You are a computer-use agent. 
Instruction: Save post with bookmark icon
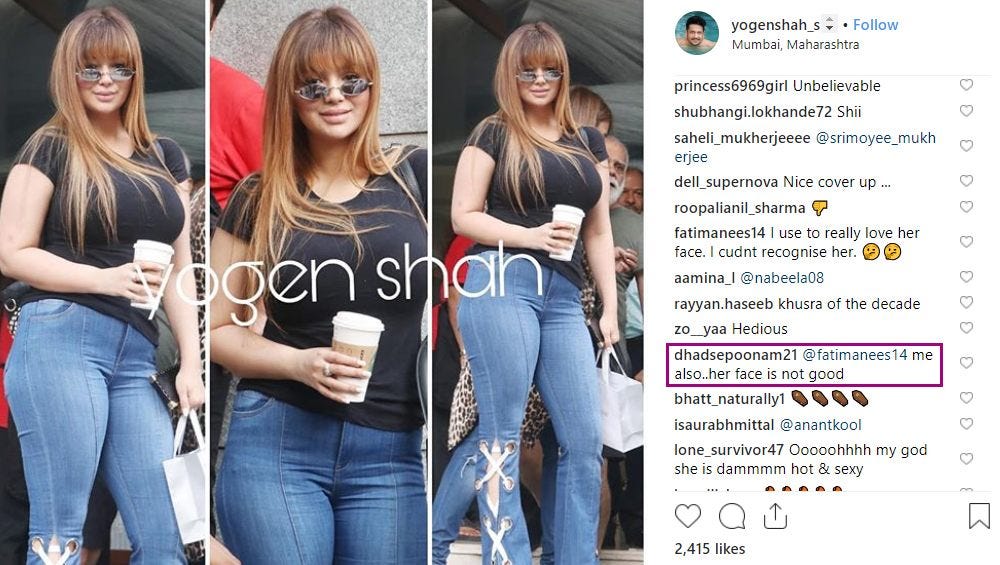pos(979,516)
